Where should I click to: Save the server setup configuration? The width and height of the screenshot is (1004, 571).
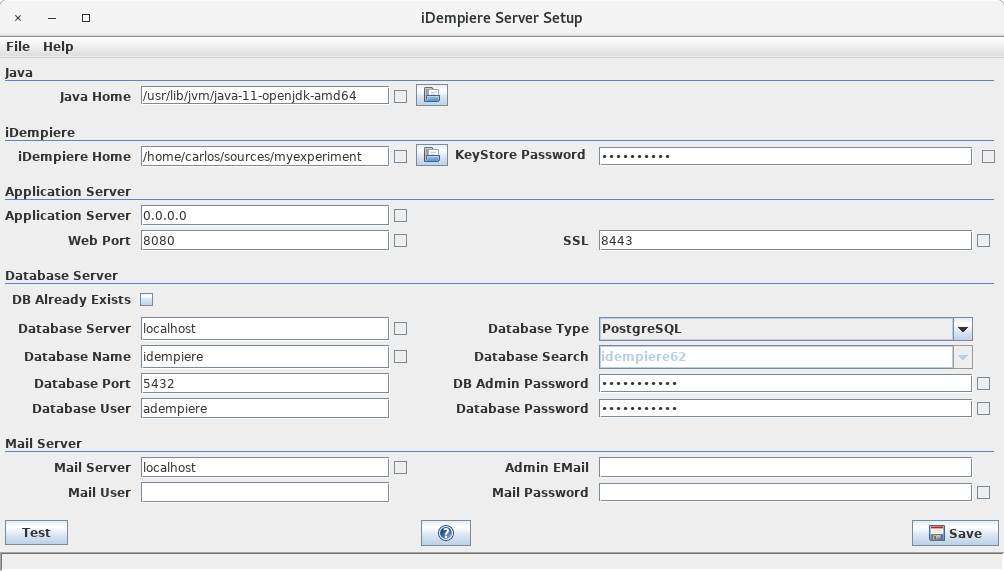955,533
